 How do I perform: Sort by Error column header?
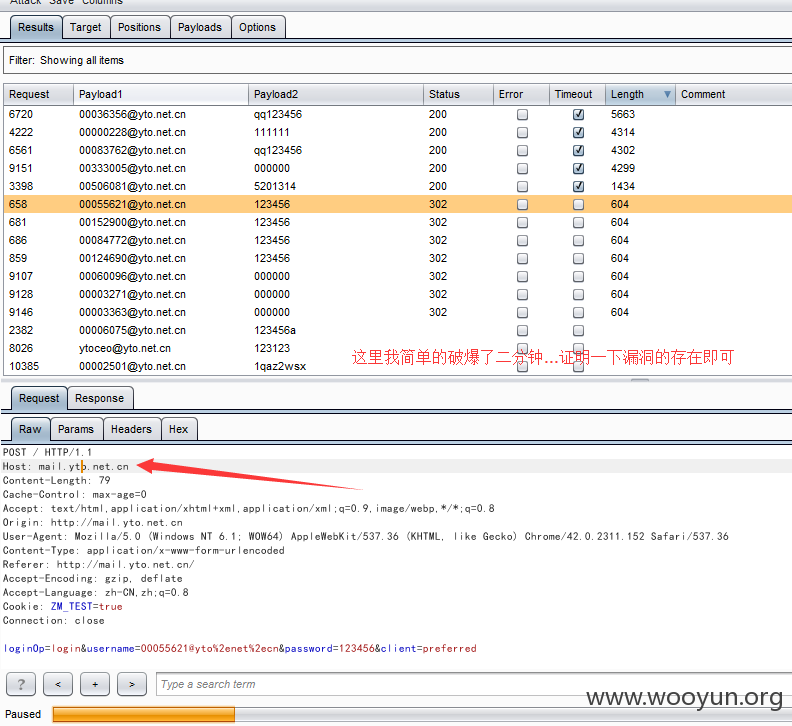521,94
